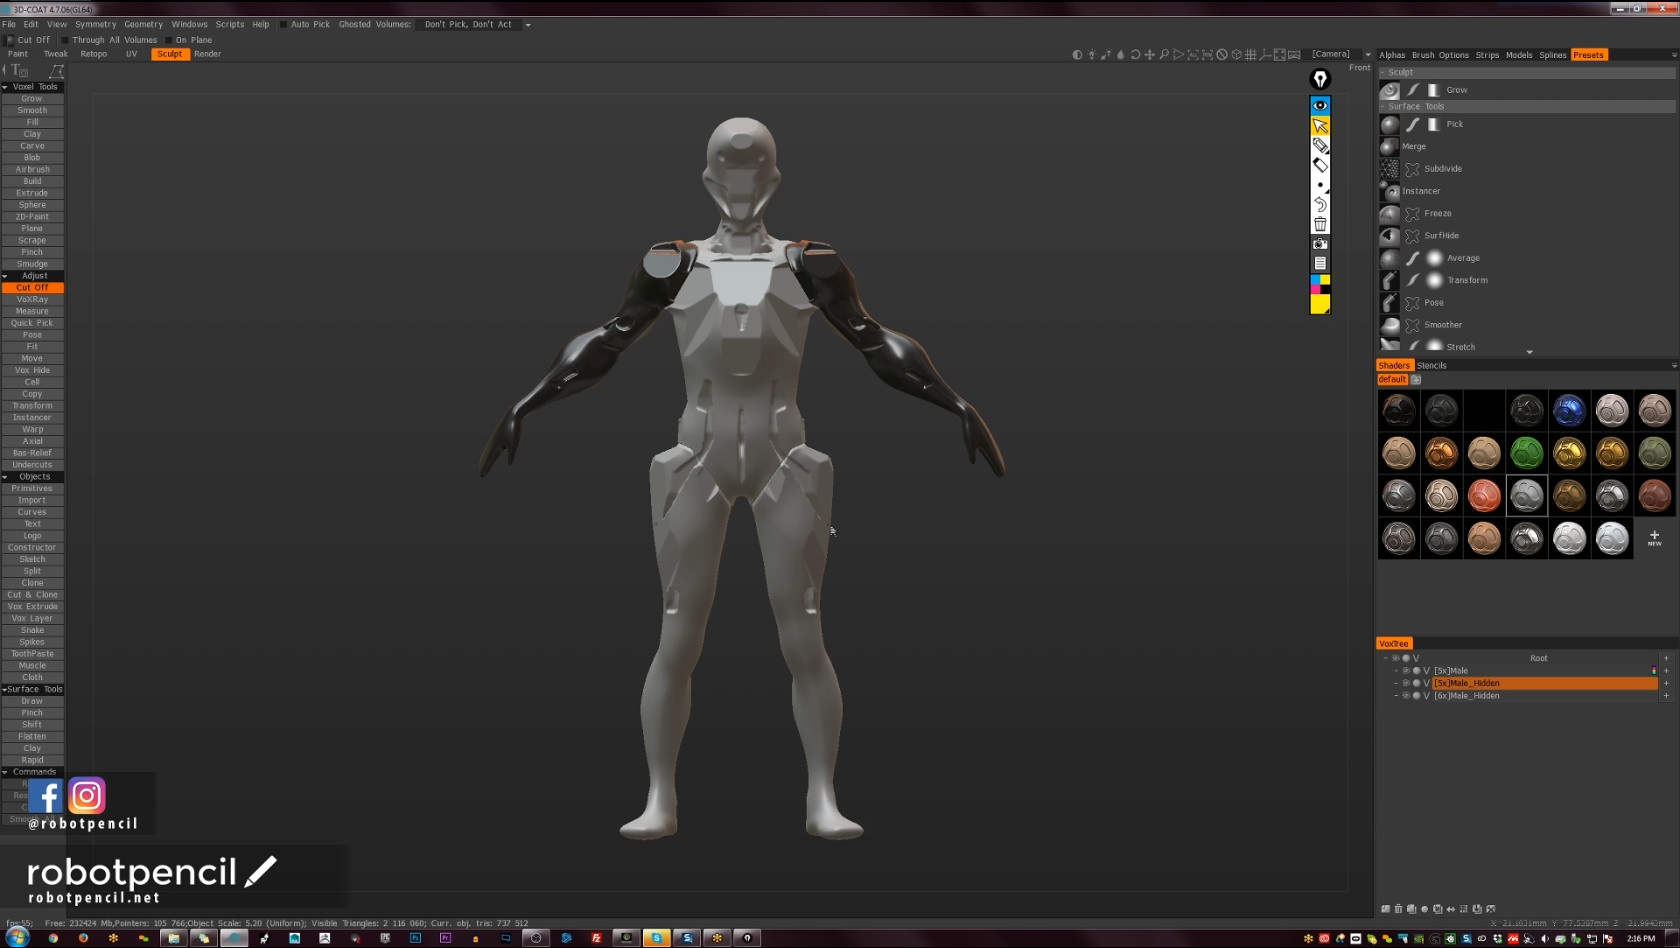Collapse the Commands section
The image size is (1680, 948).
tap(5, 772)
